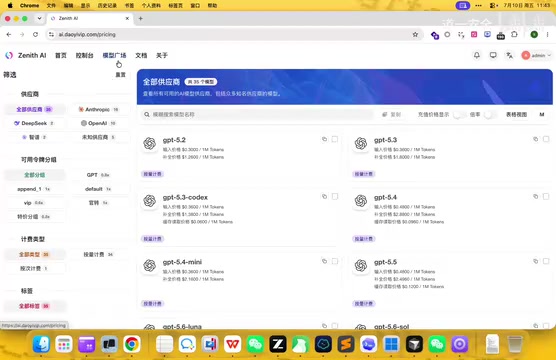556x360 pixels.
Task: Open Google Chrome from the dock
Action: tap(132, 344)
